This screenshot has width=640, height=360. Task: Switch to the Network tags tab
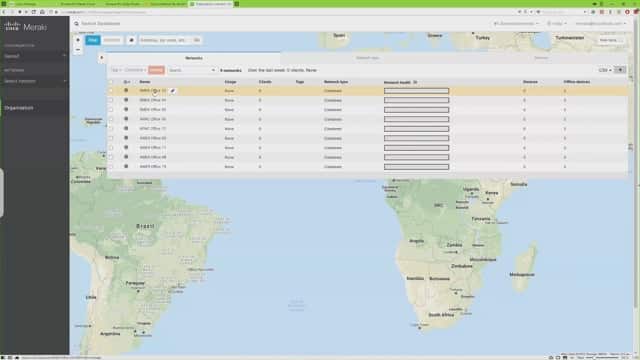click(x=367, y=58)
